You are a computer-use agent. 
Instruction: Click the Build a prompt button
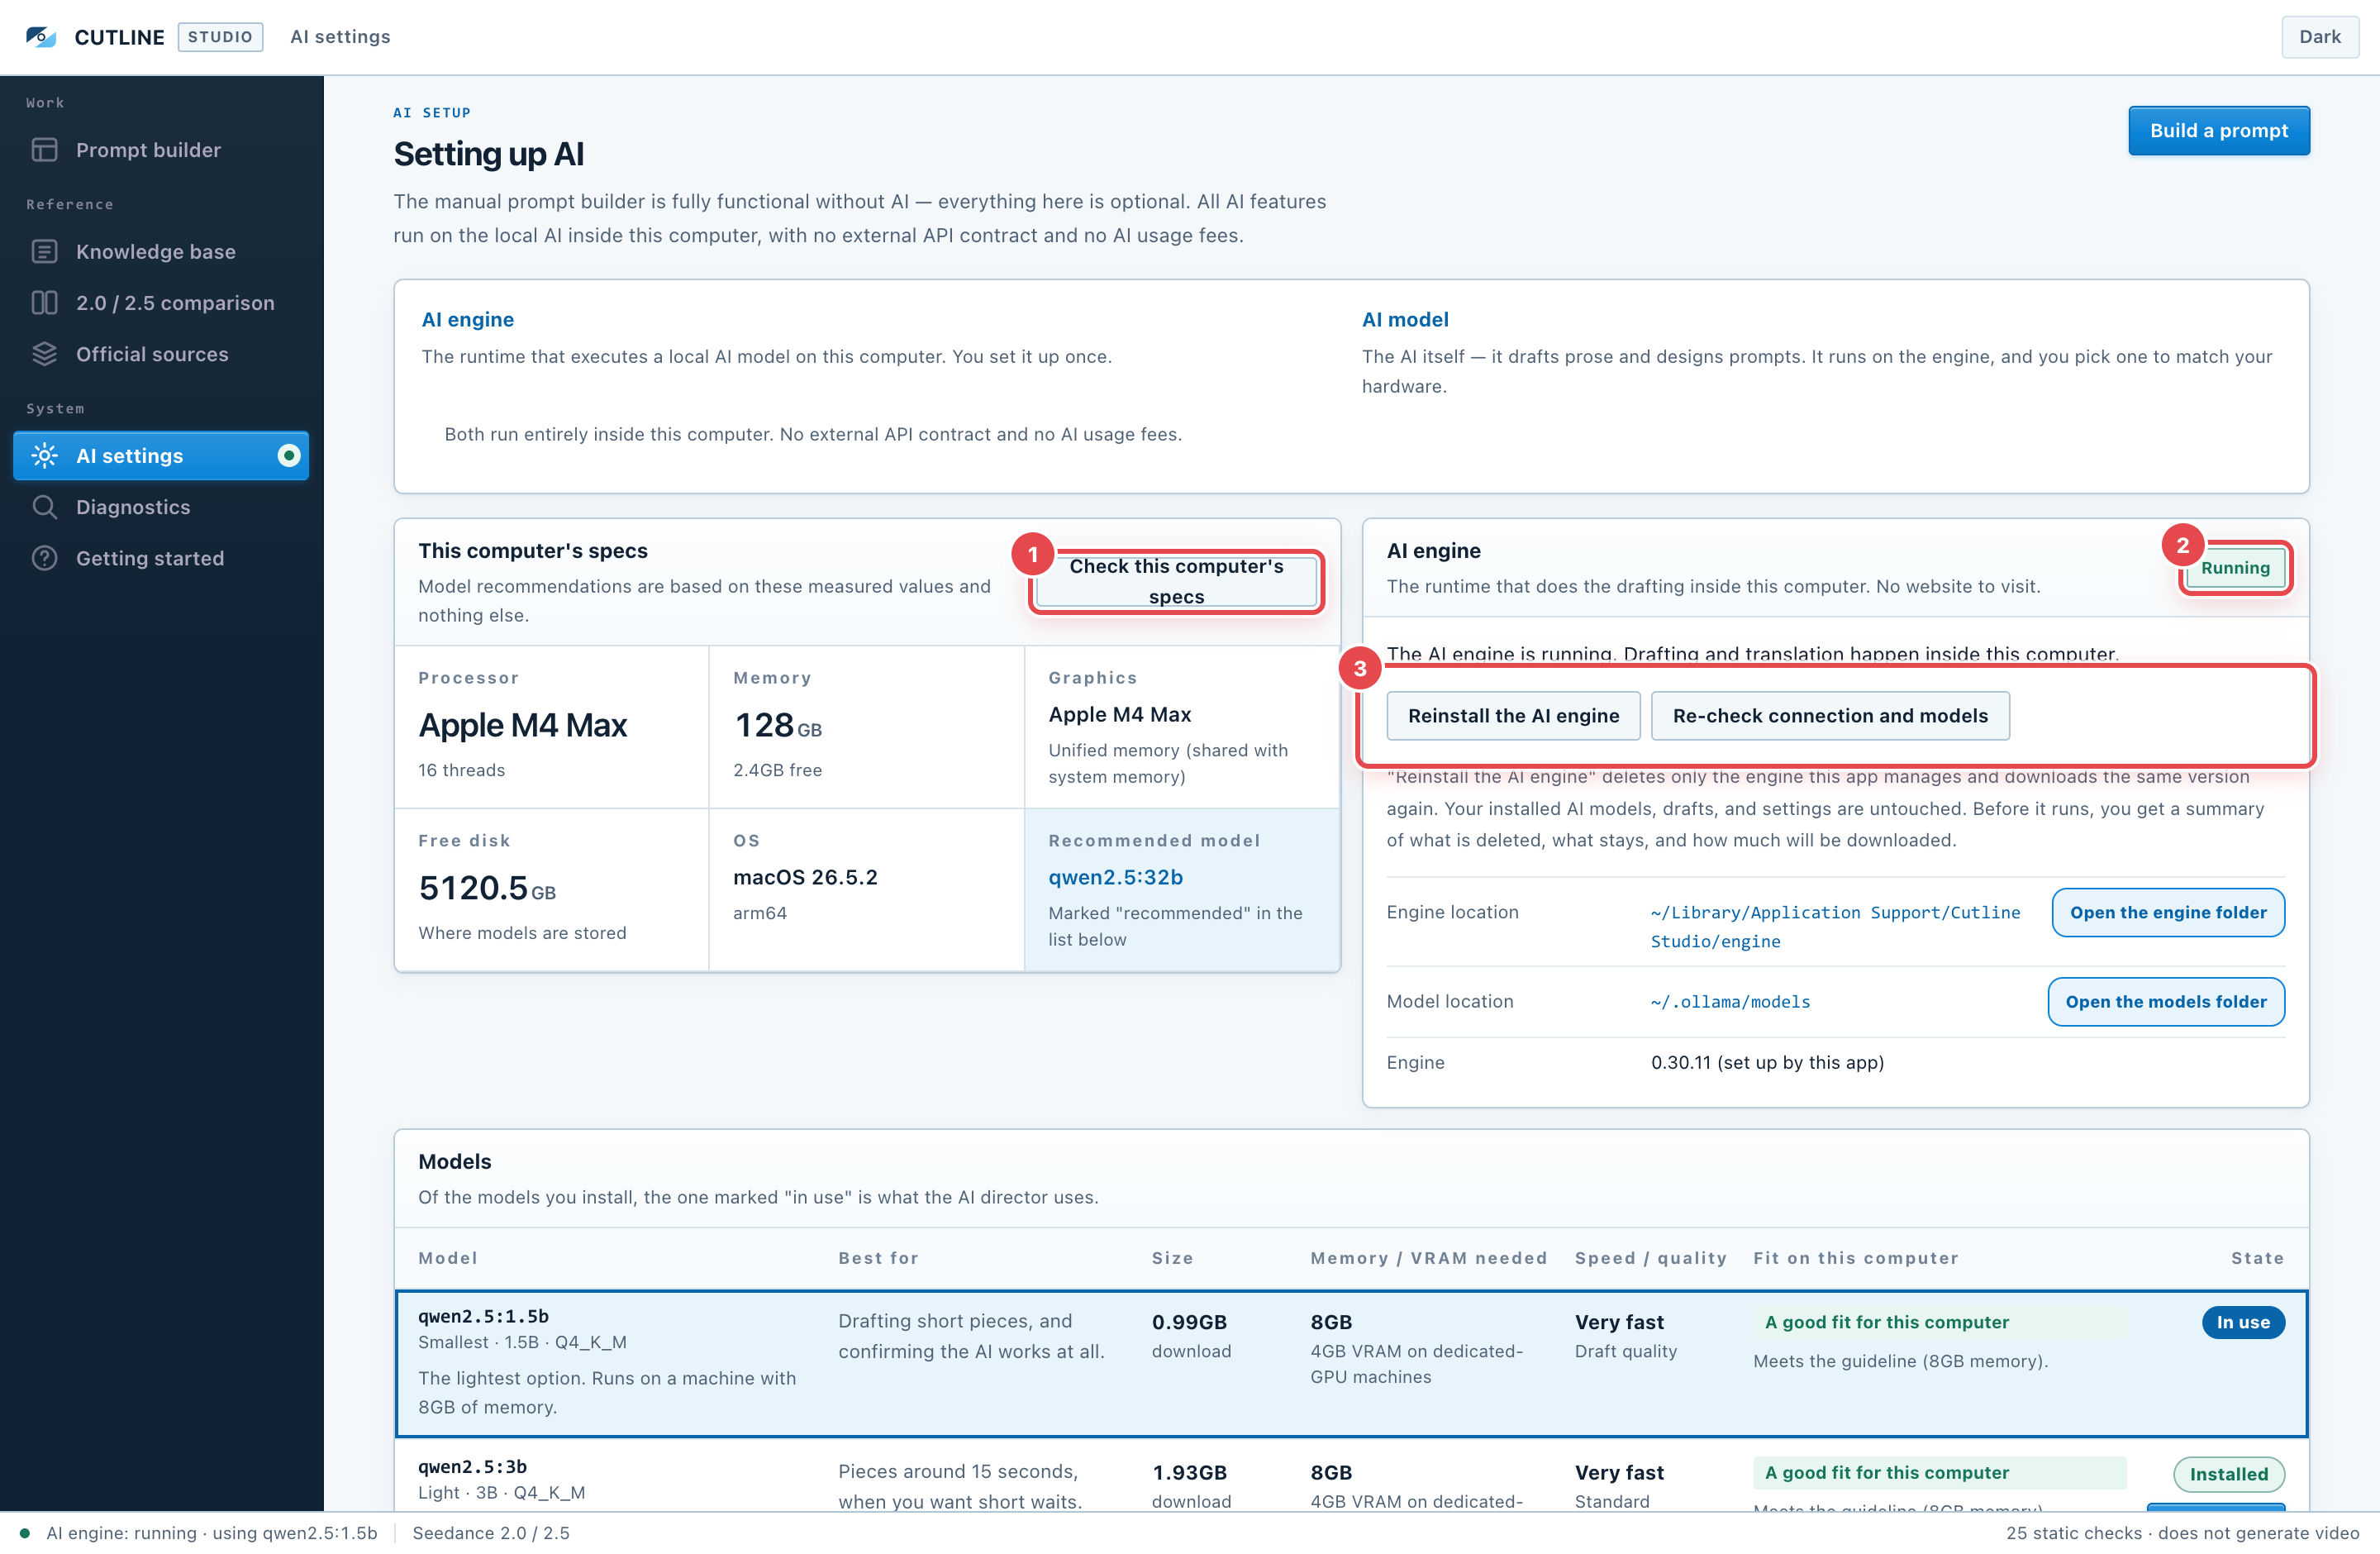pos(2218,131)
